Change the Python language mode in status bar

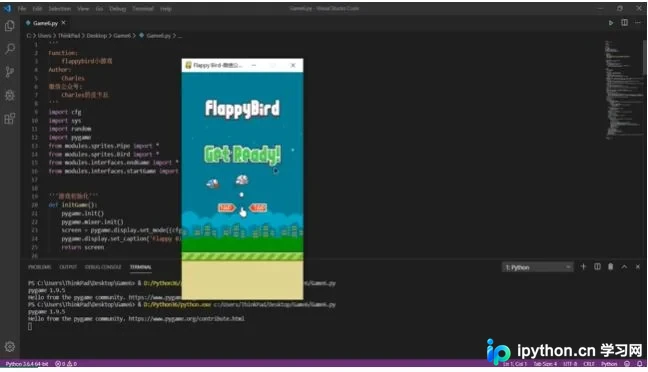pyautogui.click(x=609, y=364)
